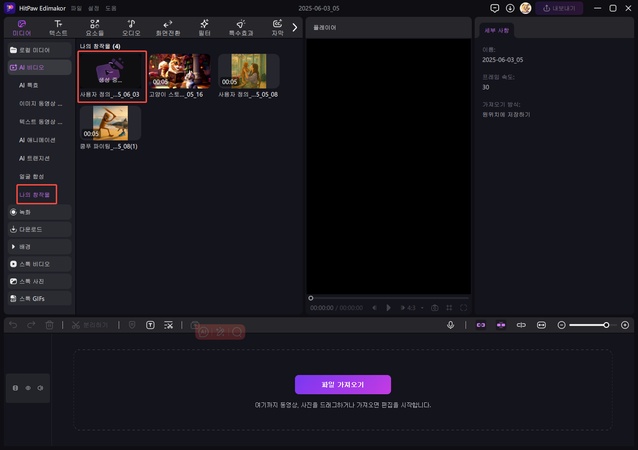
Task: Play the video in the player
Action: (388, 308)
